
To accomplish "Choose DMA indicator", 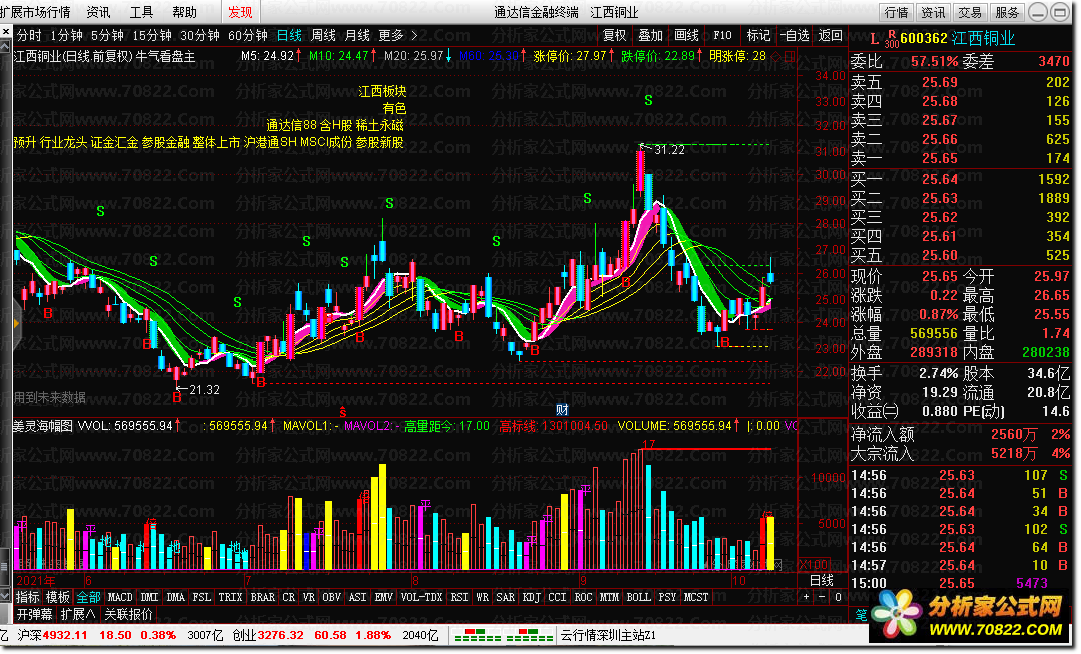I will [x=175, y=597].
